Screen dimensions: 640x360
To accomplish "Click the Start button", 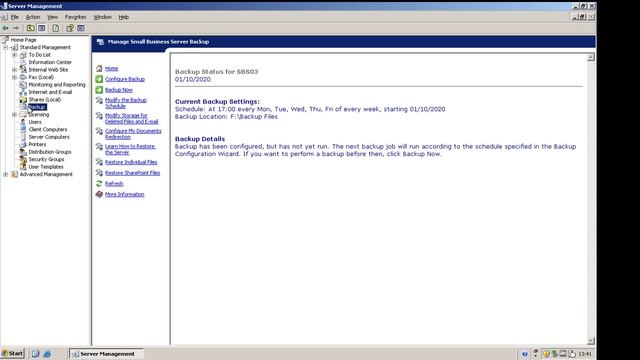I will pos(13,353).
